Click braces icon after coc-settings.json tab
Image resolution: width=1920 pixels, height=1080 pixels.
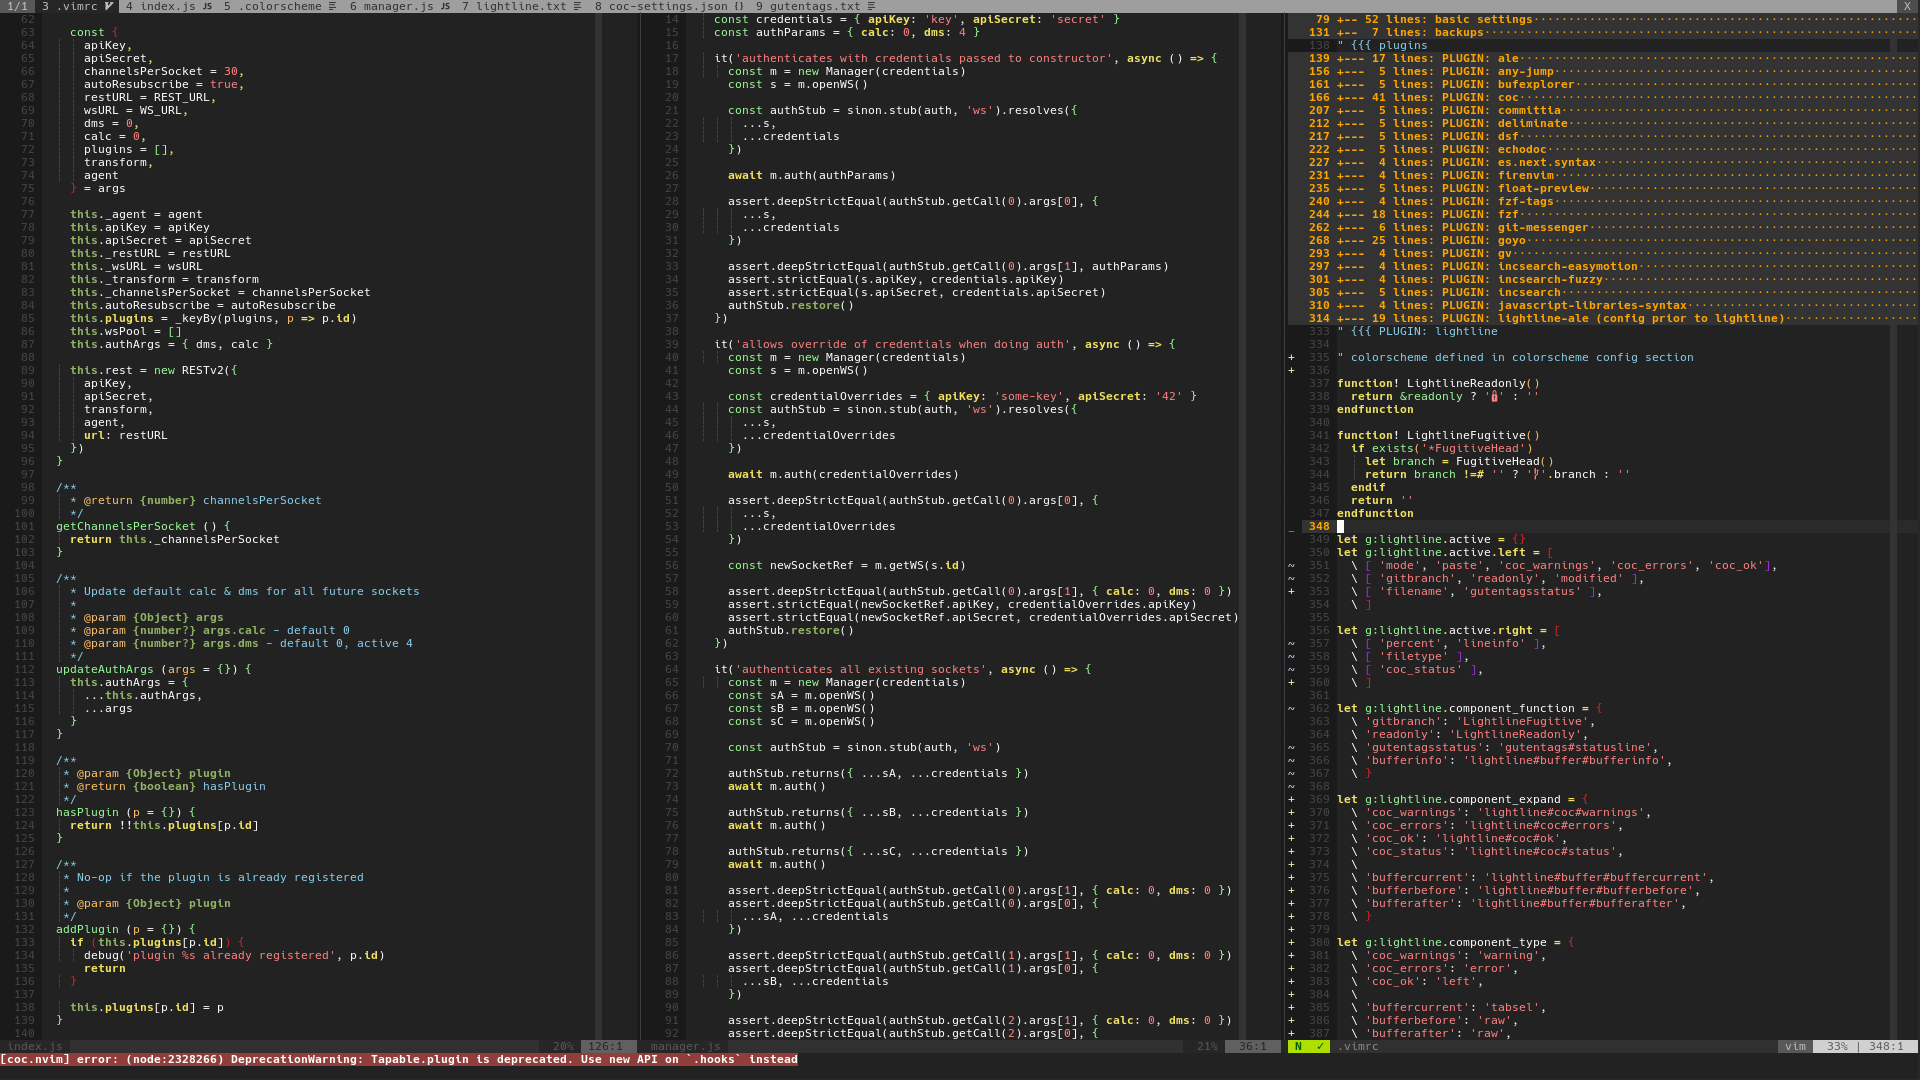point(739,6)
